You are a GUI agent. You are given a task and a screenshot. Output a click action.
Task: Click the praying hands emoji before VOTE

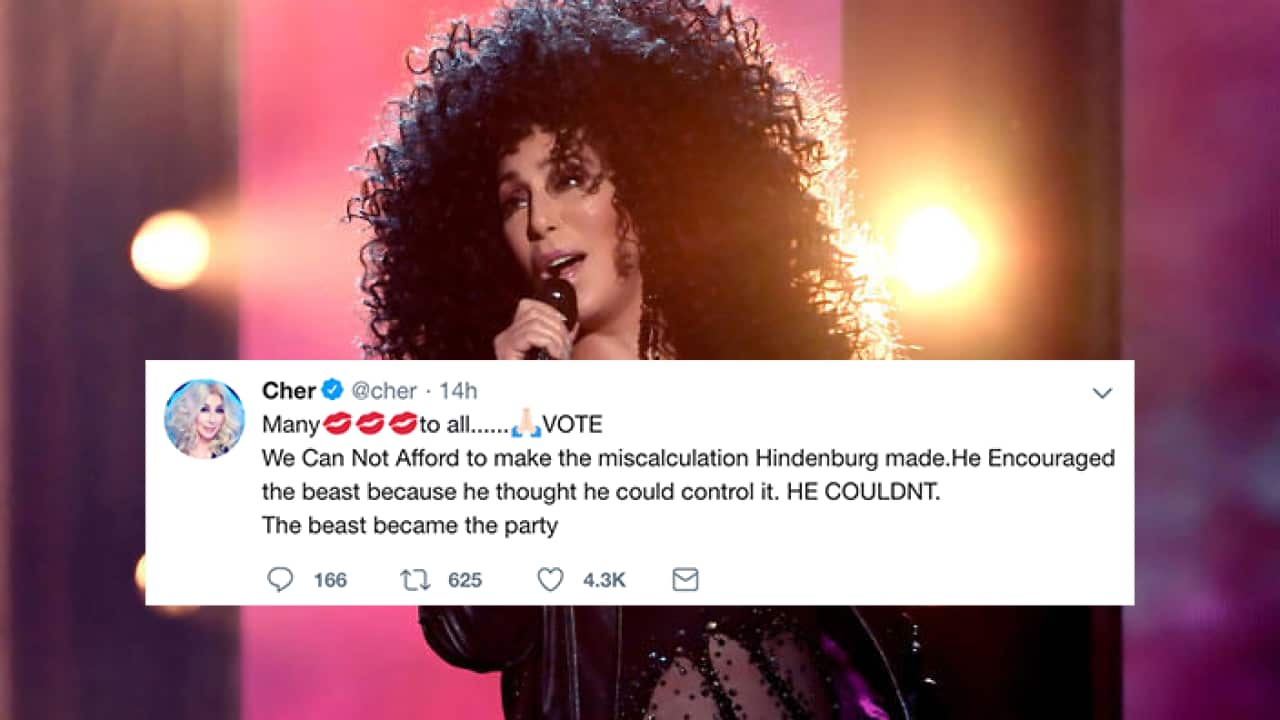(525, 425)
